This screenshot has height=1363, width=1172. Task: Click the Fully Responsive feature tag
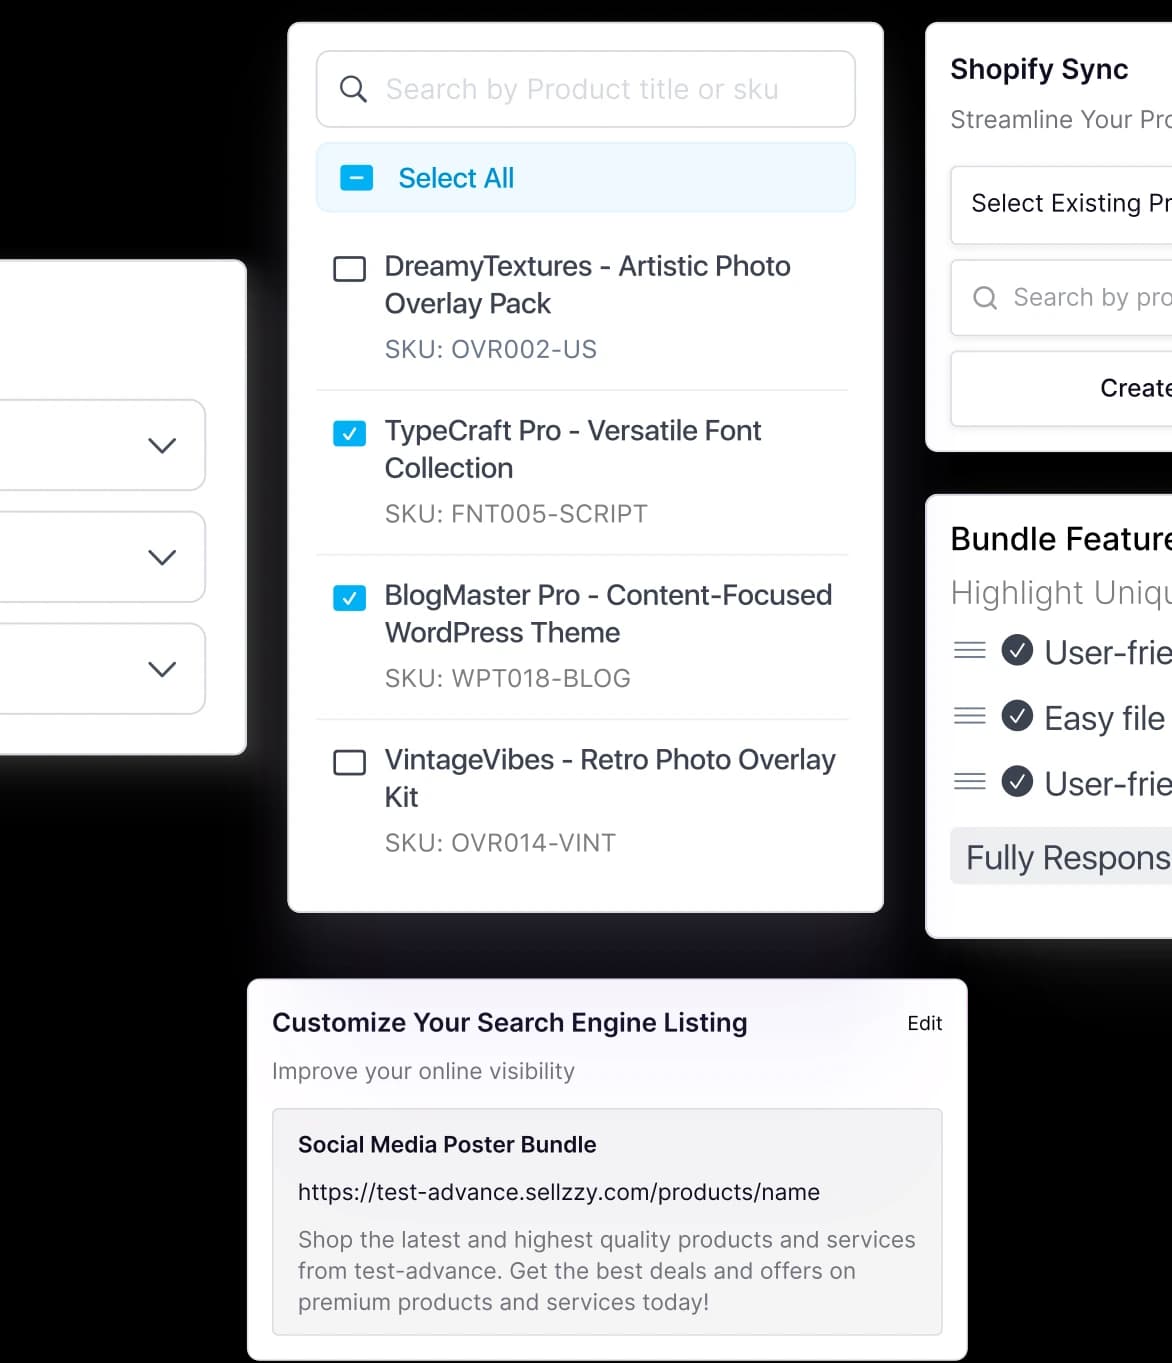click(x=1065, y=857)
